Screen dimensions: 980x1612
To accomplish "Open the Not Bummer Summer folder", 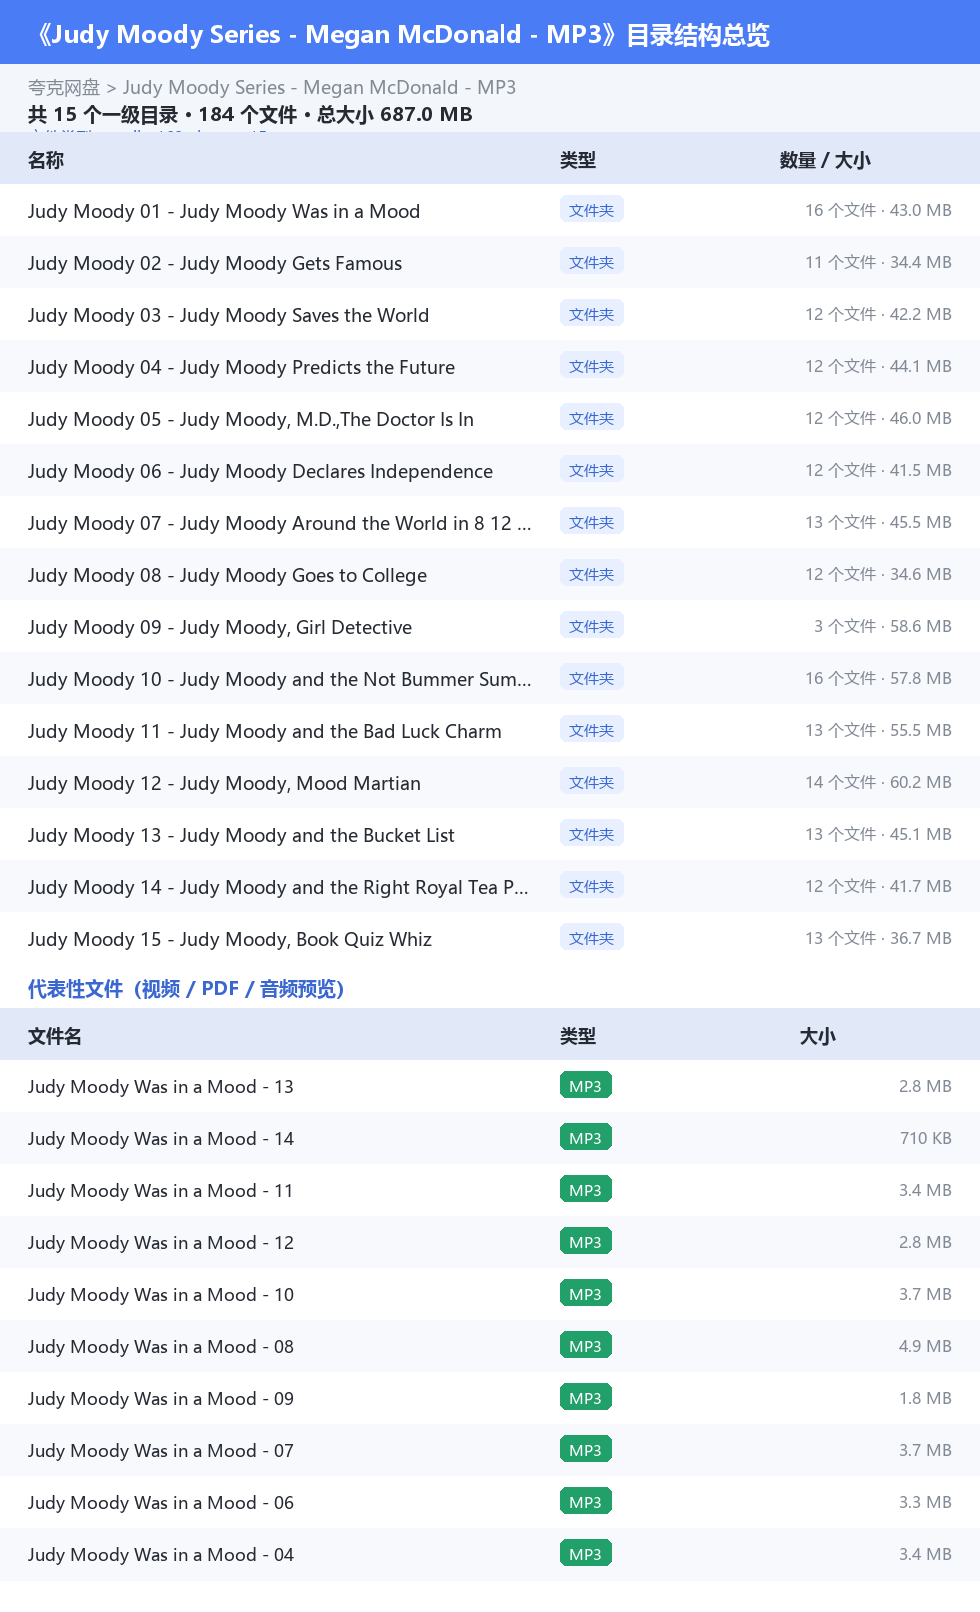I will (280, 679).
